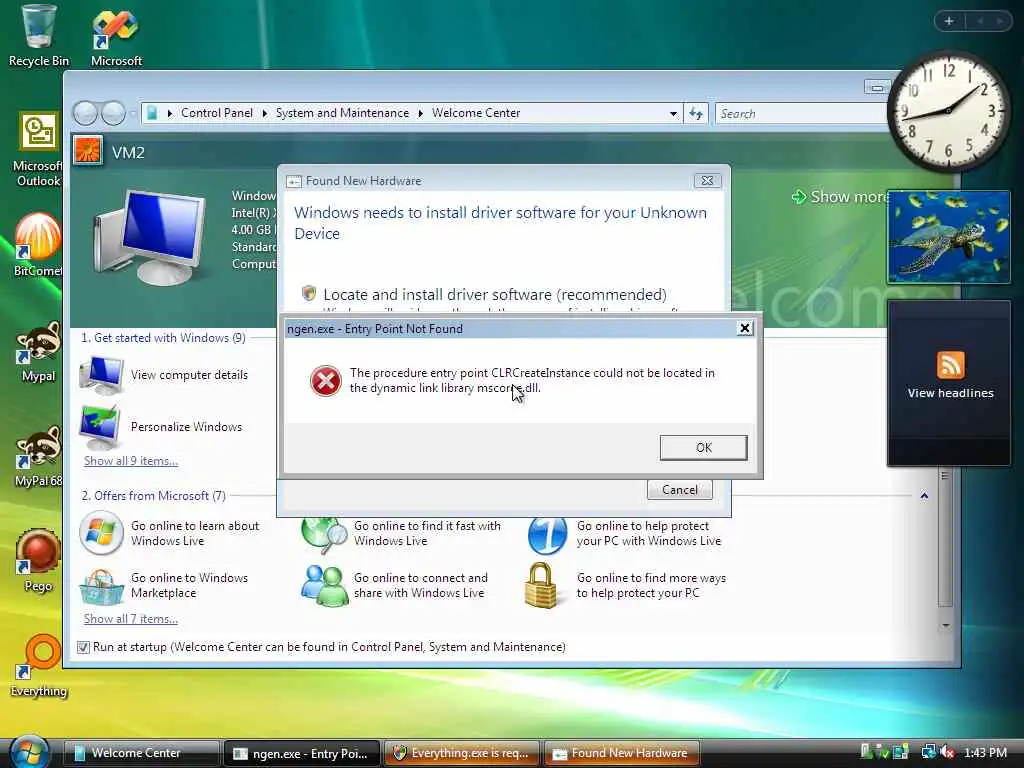The image size is (1024, 768).
Task: Launch BitComet from the desktop
Action: 38,245
